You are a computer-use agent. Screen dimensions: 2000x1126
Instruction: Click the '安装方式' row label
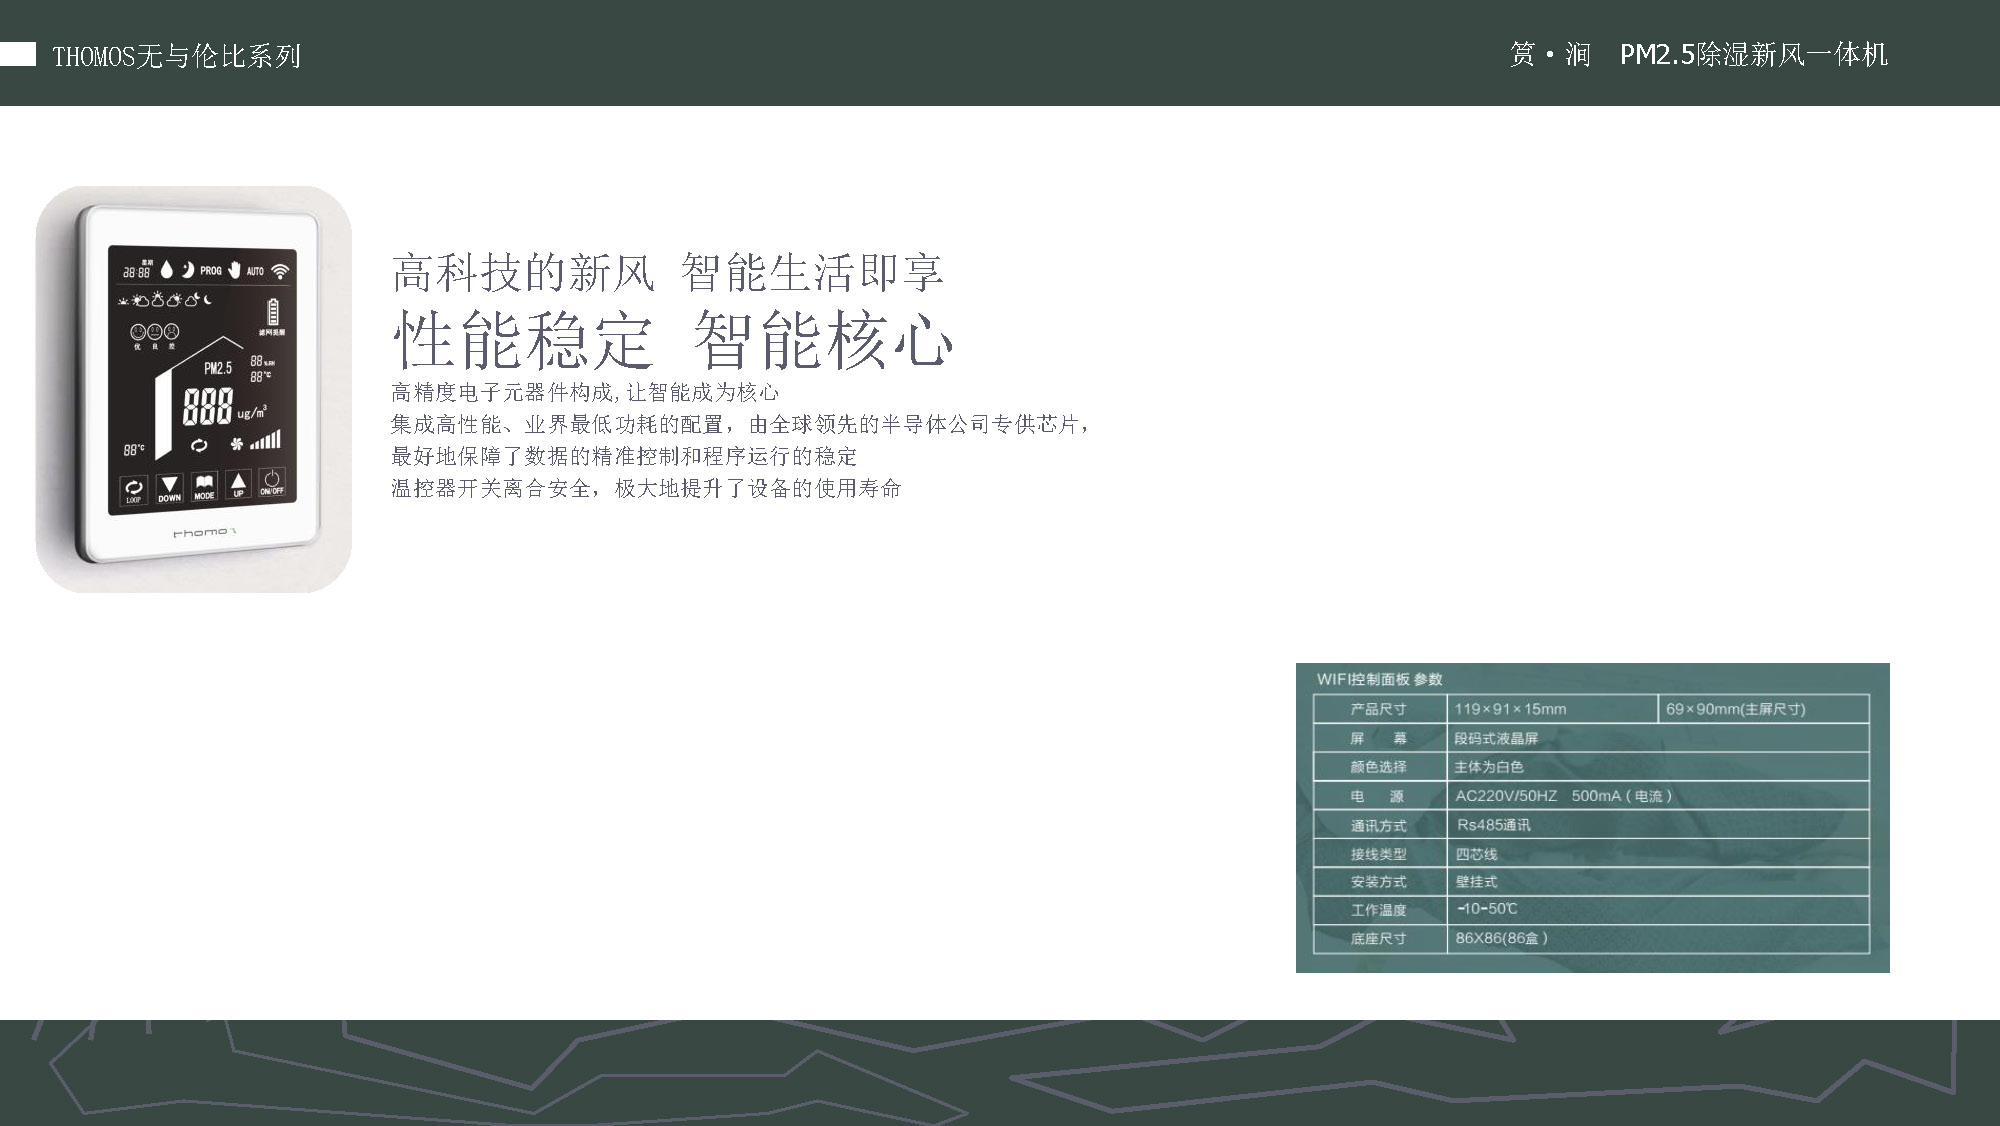click(1378, 882)
